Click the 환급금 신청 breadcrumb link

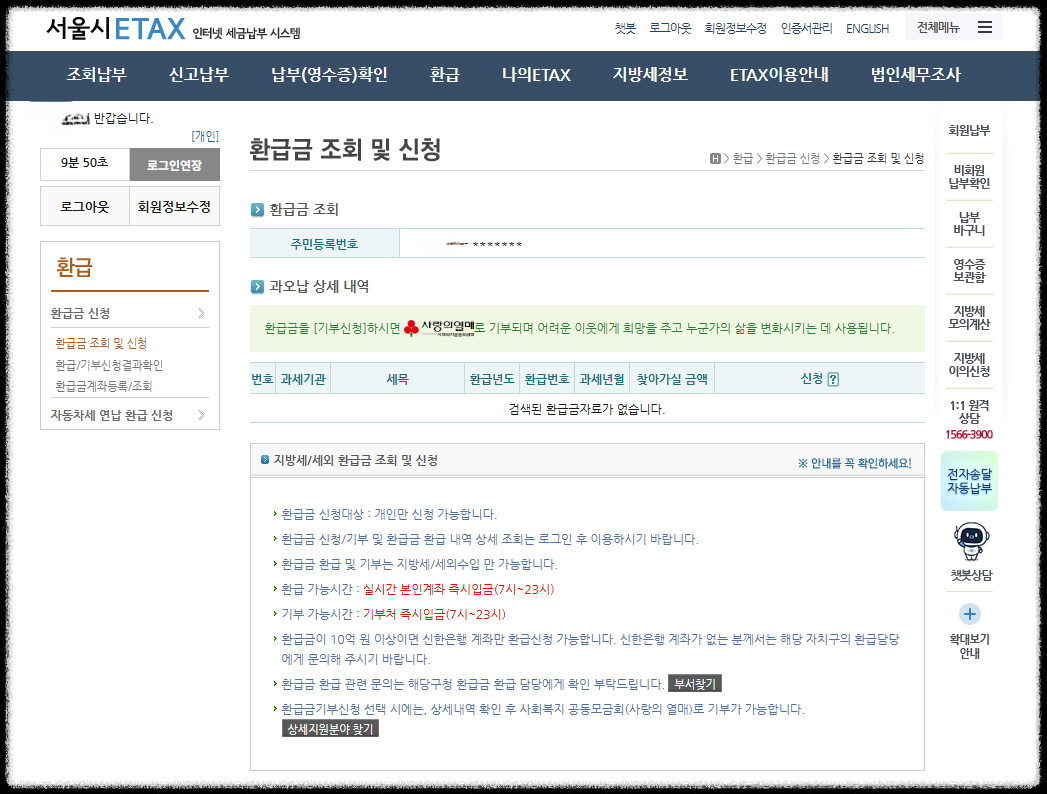792,158
